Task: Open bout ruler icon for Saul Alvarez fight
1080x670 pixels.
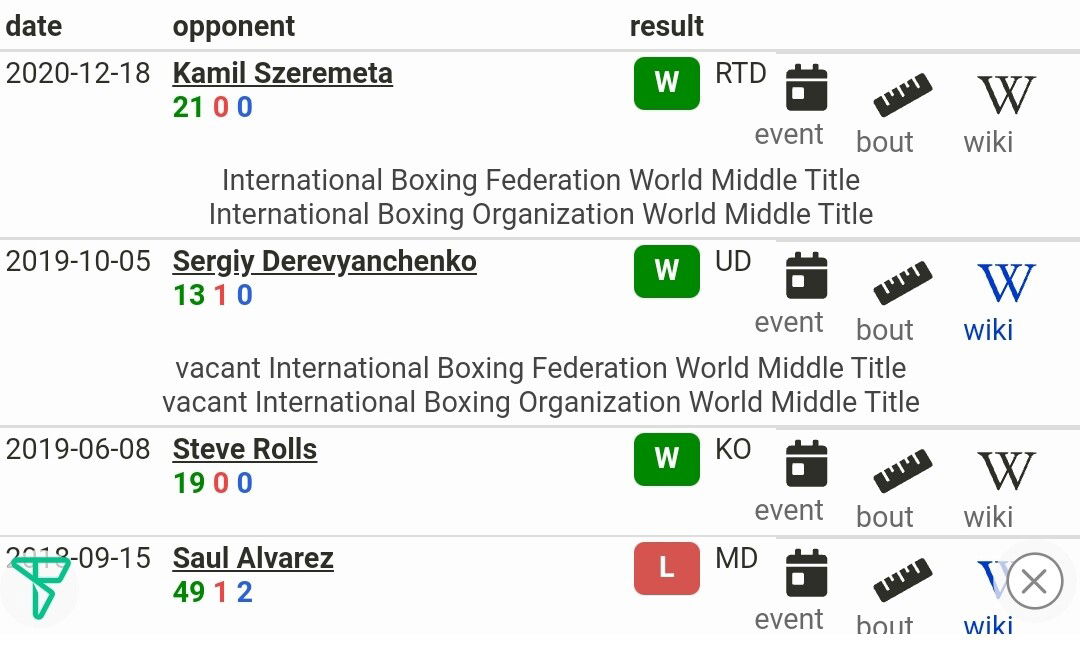Action: pos(902,580)
